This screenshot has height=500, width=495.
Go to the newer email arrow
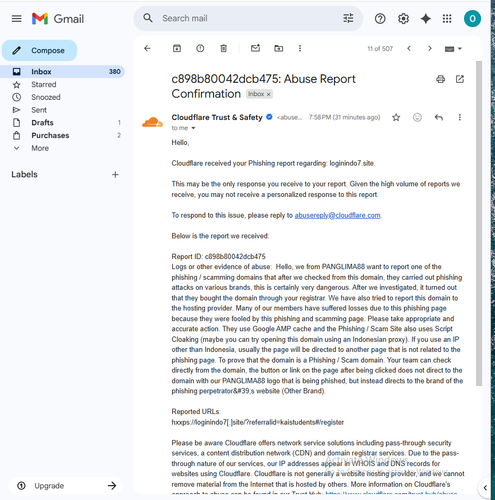[409, 49]
